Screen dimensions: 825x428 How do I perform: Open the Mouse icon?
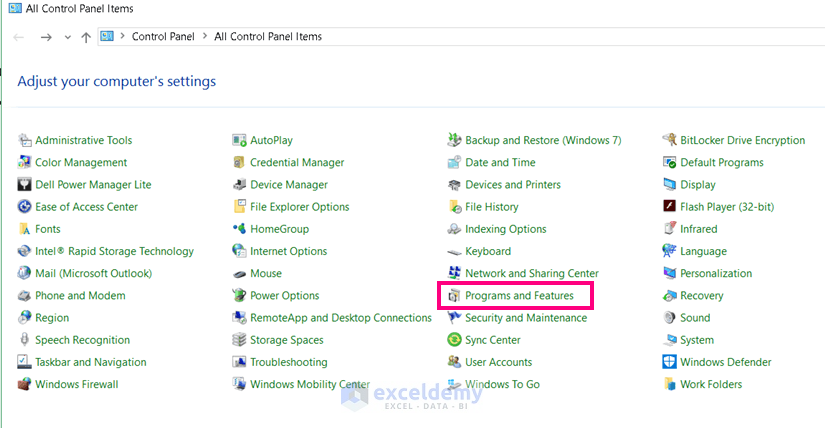point(239,273)
